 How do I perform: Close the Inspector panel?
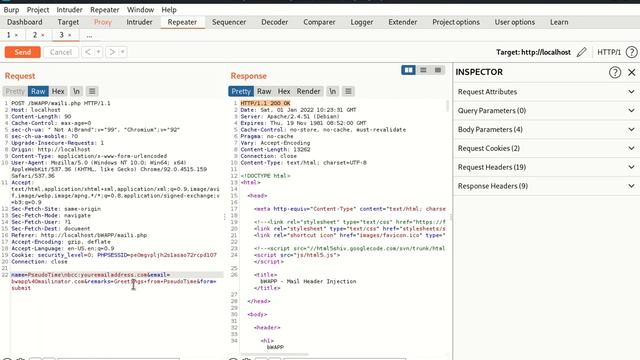[x=631, y=72]
